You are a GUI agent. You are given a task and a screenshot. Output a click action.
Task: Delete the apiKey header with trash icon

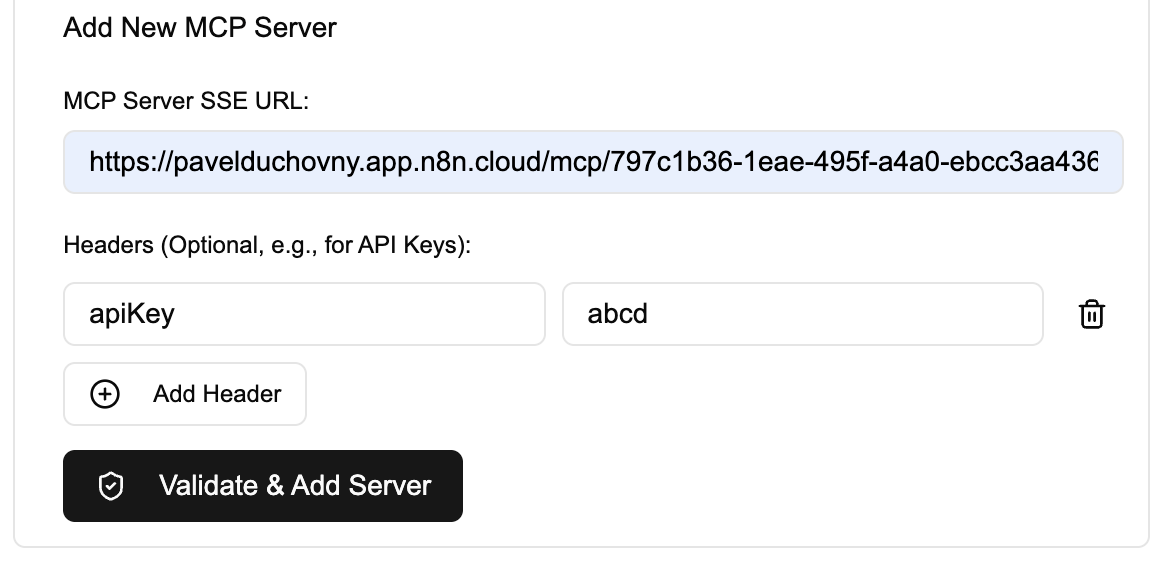pos(1091,315)
